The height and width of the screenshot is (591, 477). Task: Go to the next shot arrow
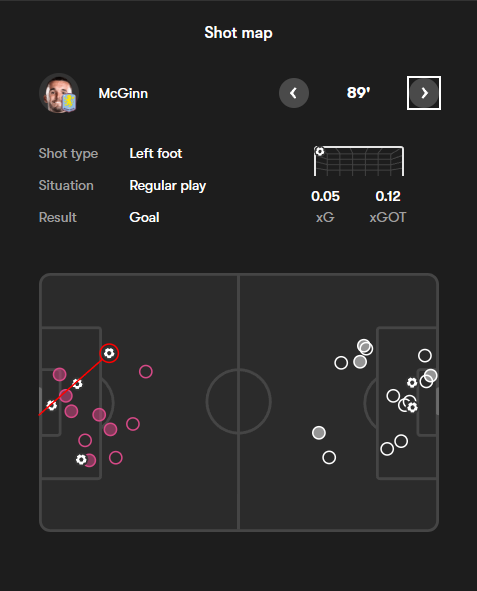[x=424, y=93]
